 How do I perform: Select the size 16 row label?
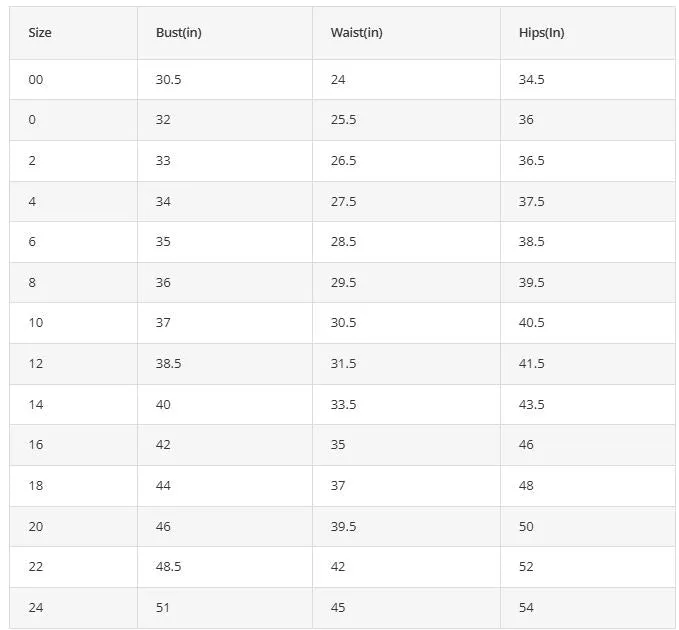36,445
